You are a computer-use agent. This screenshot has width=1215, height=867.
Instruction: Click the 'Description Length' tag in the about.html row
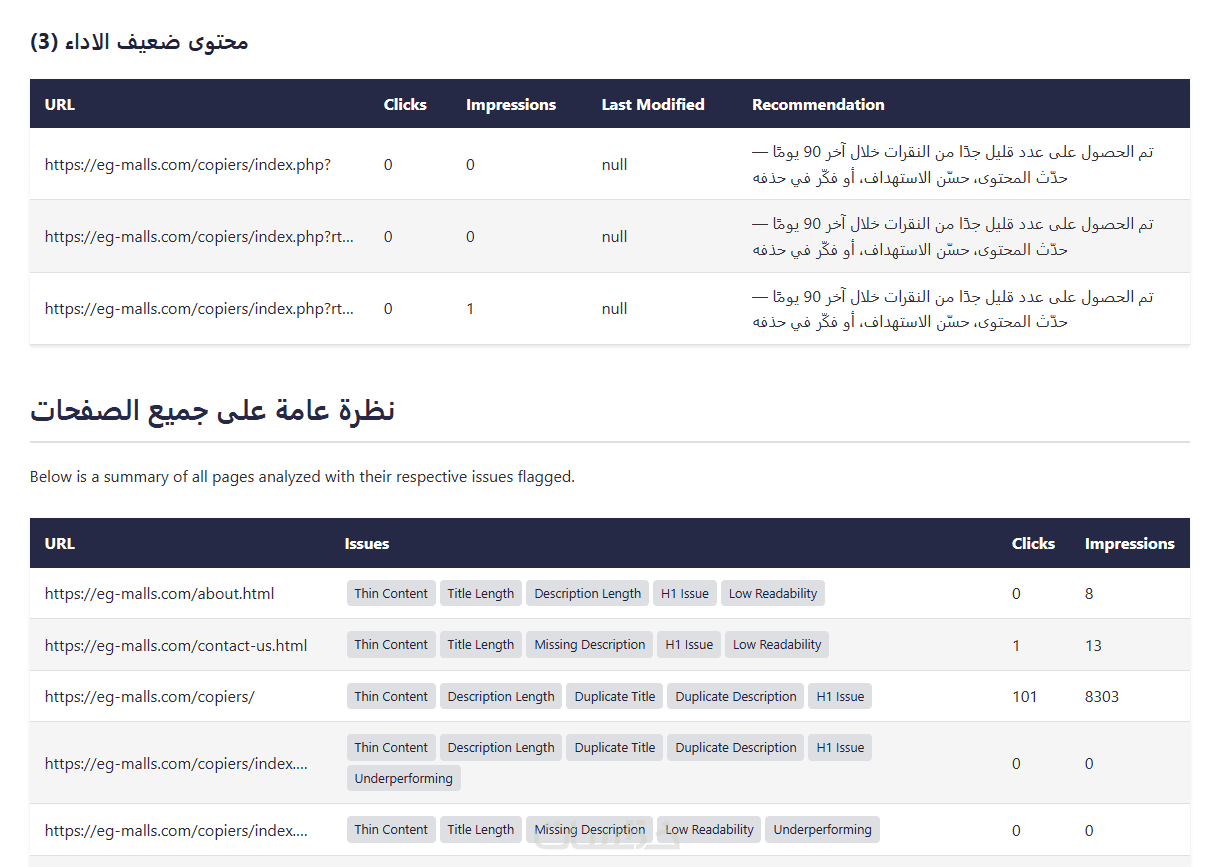pos(588,594)
